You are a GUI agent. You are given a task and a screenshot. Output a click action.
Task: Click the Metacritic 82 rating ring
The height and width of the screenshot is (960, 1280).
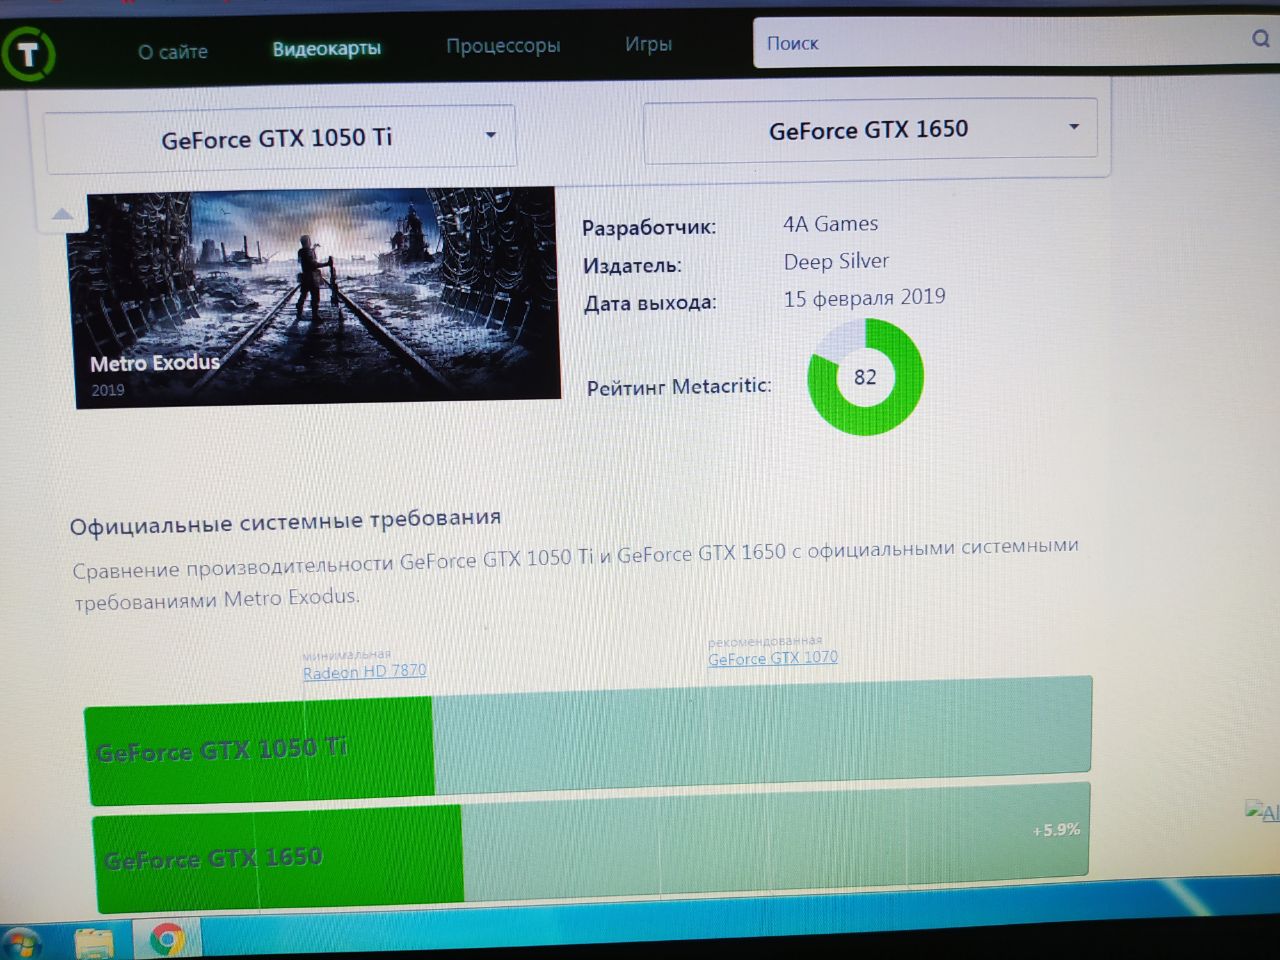(x=865, y=377)
